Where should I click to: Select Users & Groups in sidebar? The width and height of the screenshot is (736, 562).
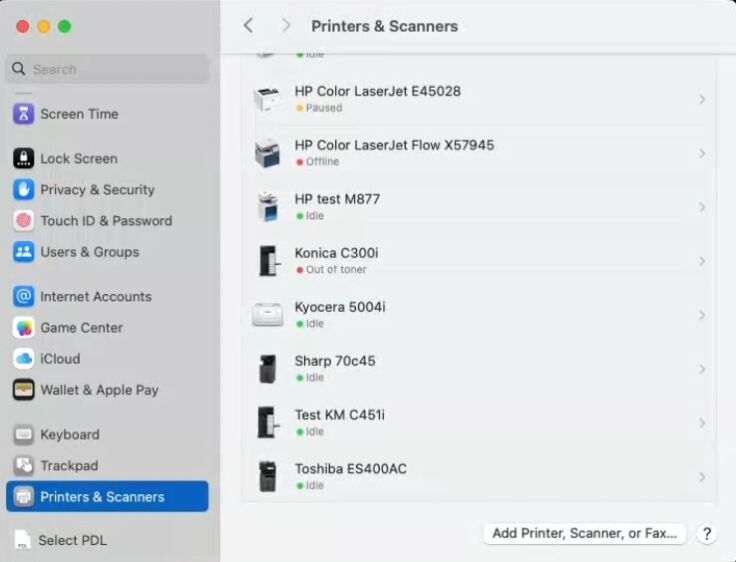click(89, 252)
